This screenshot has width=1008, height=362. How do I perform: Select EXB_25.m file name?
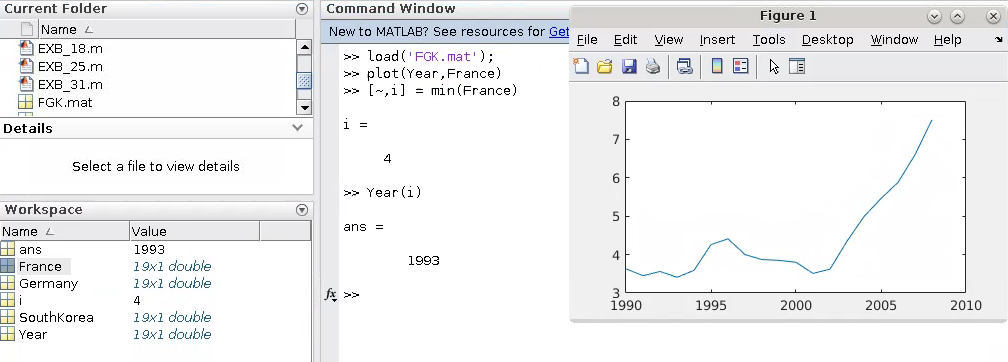pyautogui.click(x=70, y=66)
